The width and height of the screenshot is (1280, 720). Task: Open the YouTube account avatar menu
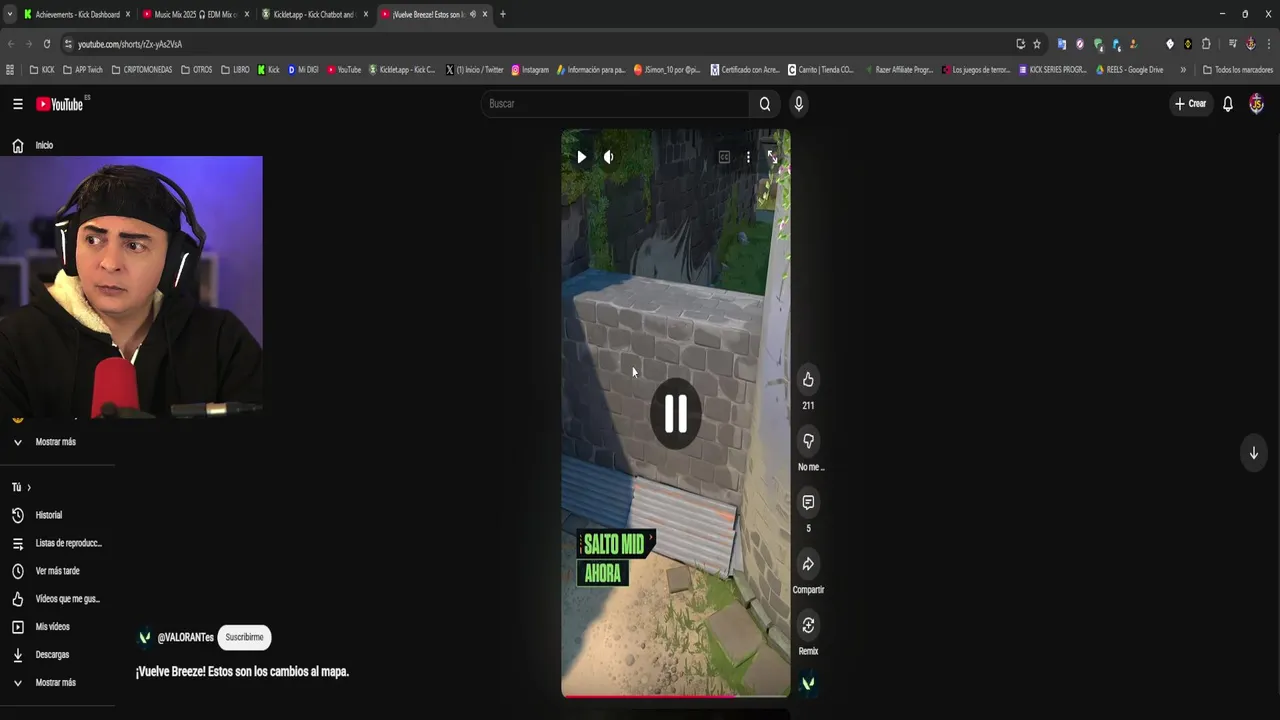pos(1257,104)
